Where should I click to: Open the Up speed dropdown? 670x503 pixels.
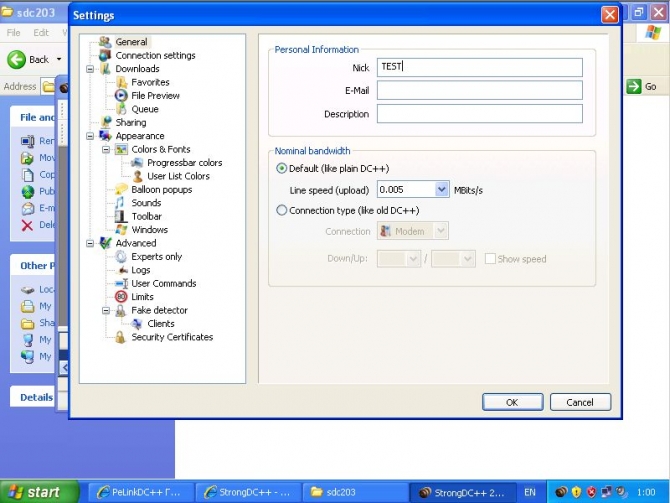coord(468,259)
